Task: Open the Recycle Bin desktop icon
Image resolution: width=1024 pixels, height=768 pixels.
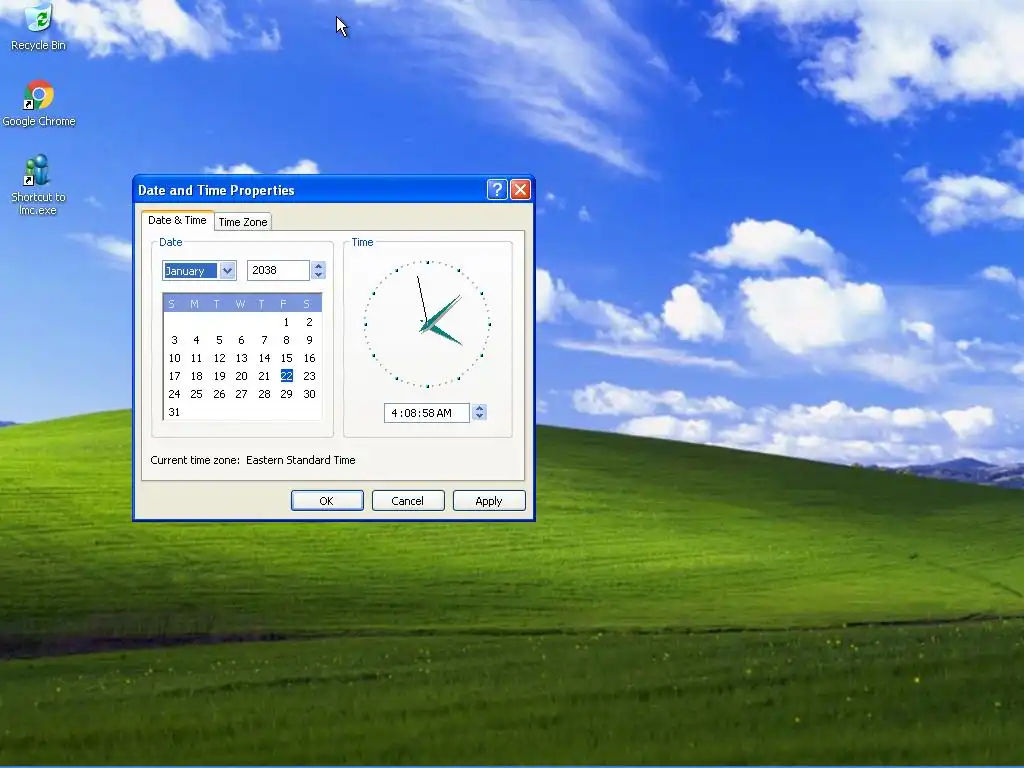Action: [39, 26]
